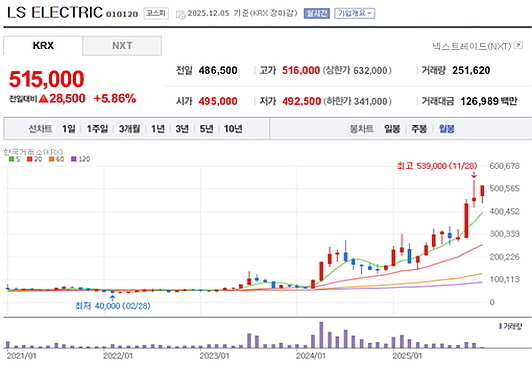Viewport: 532px width, 370px height.
Task: Click the 거래량 volume legend
Action: click(511, 326)
